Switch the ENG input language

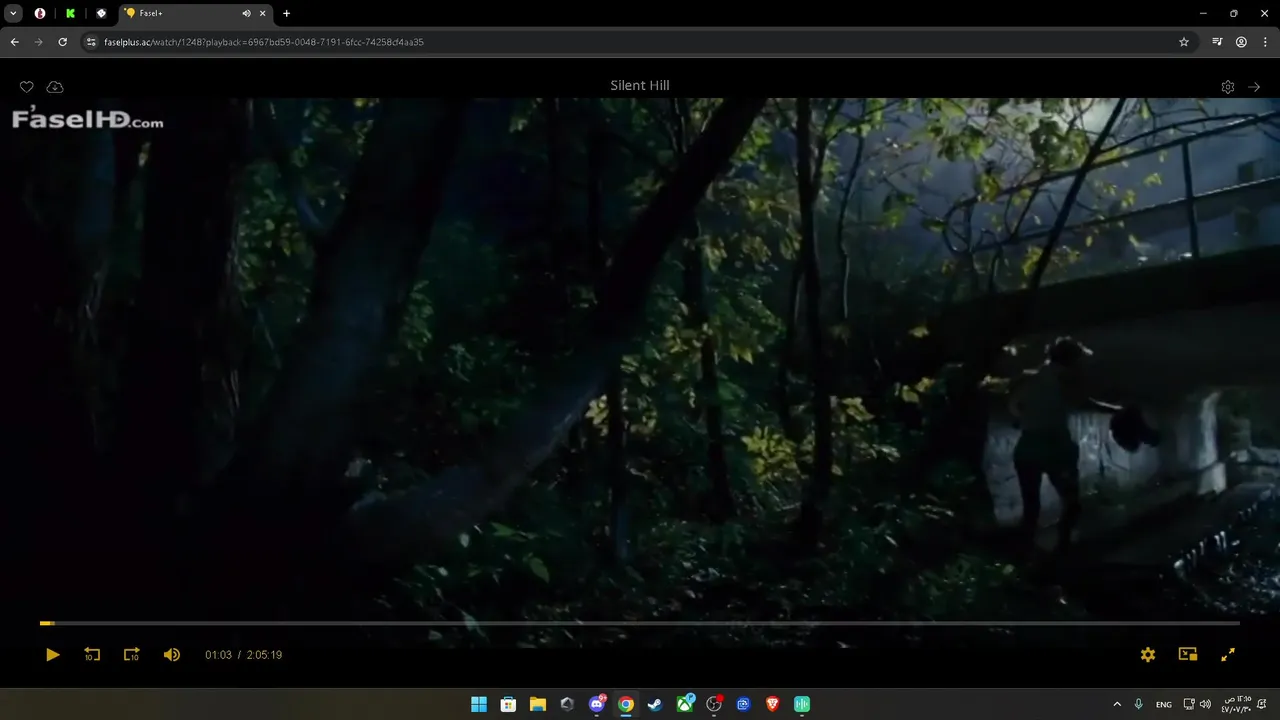(x=1164, y=704)
